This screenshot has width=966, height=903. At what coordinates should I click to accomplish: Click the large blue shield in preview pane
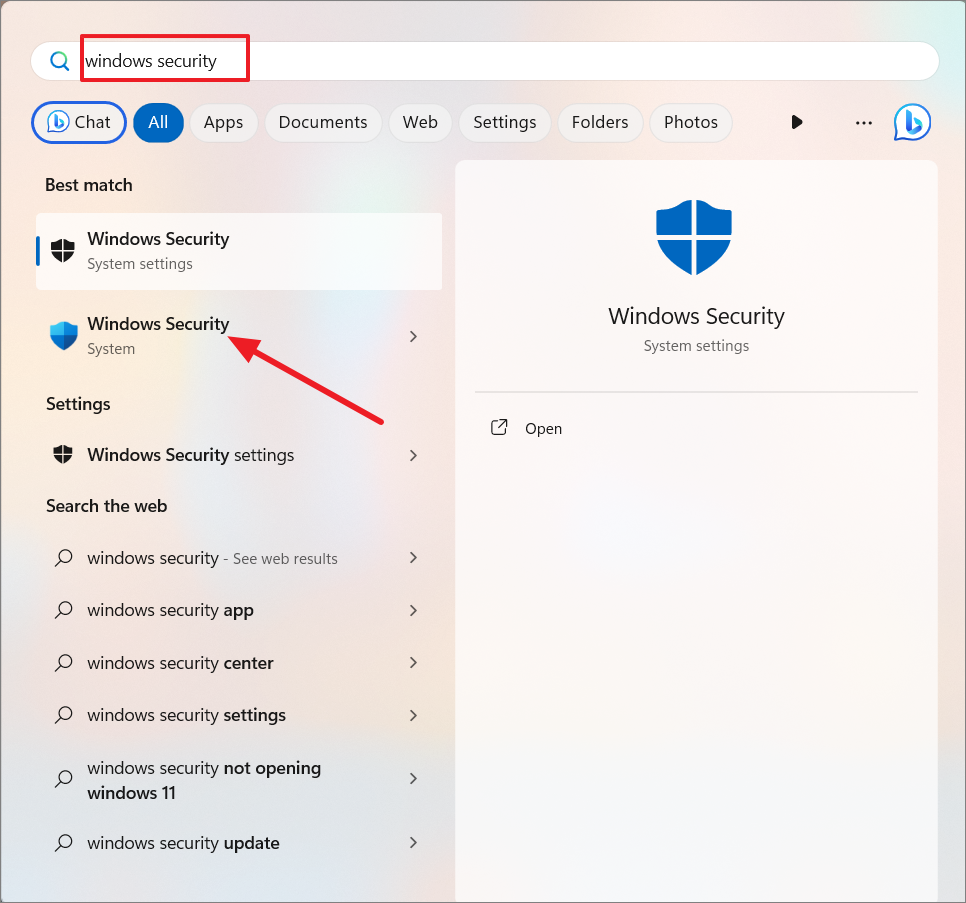[x=694, y=237]
